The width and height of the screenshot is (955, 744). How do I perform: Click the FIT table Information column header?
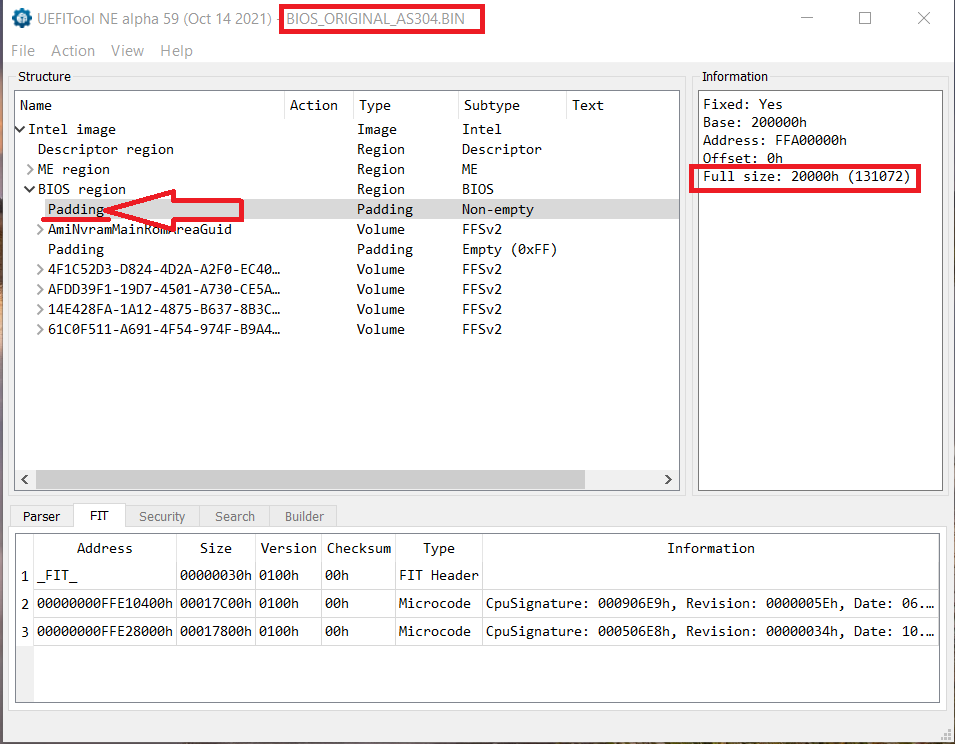711,548
